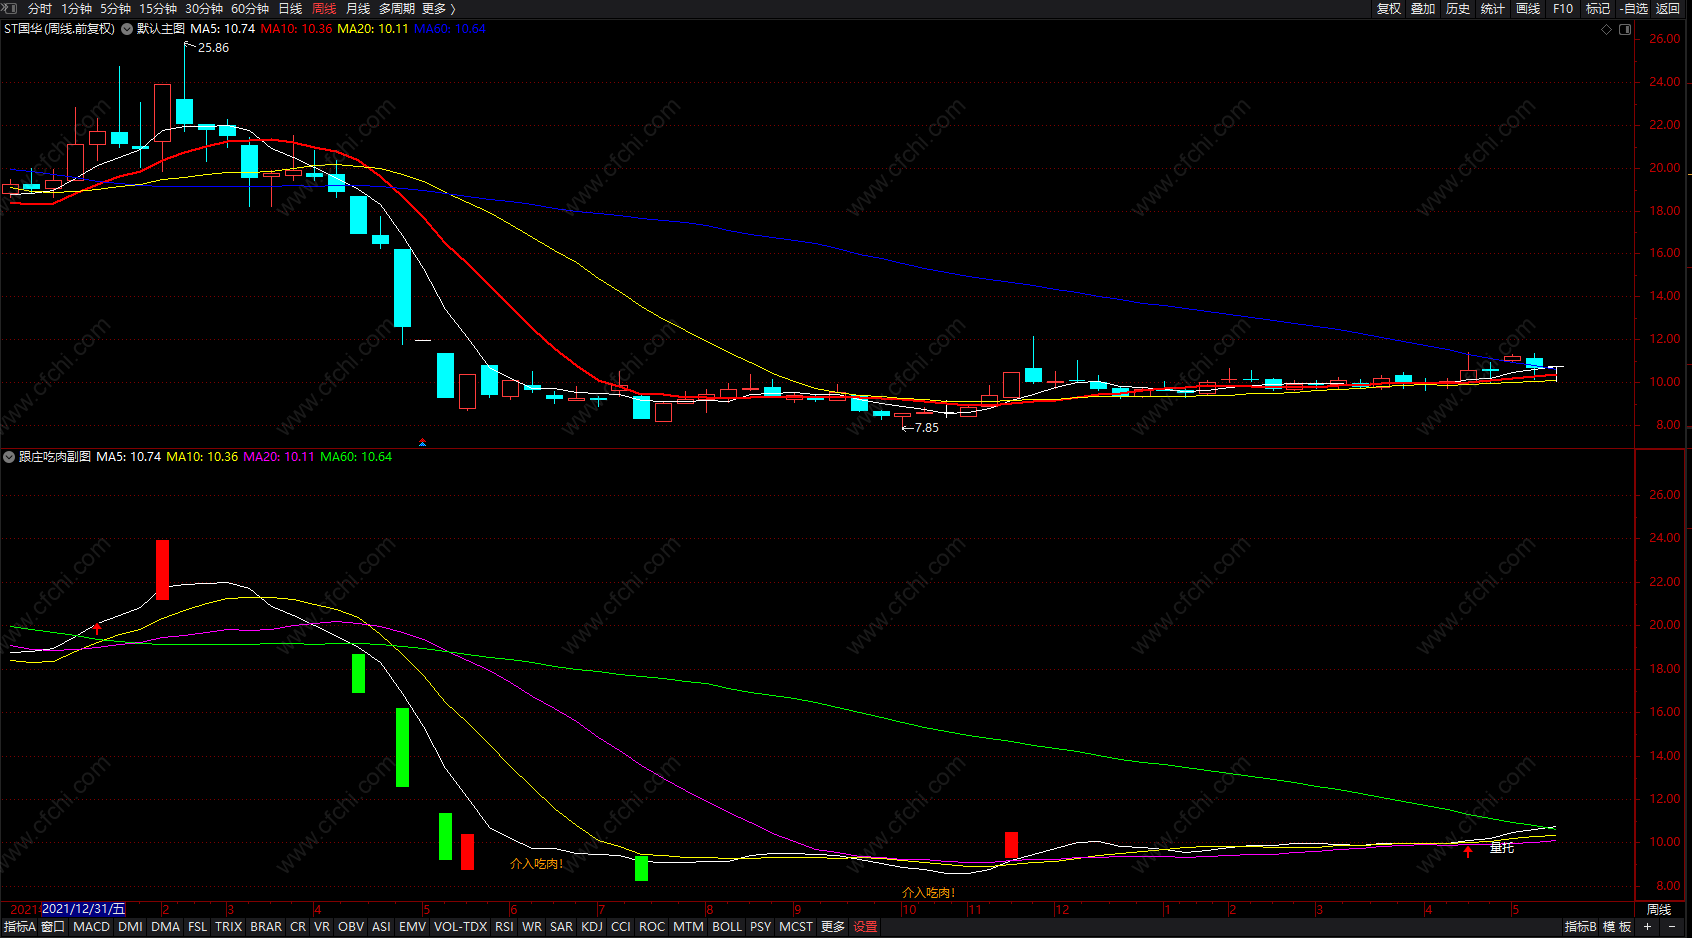Apply the BOLL indicator
Screen dimensions: 1692x938
727,927
